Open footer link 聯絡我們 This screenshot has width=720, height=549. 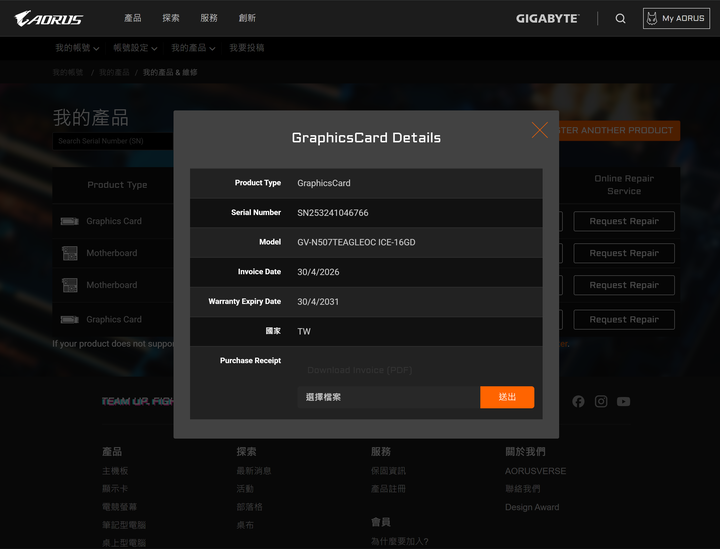[523, 489]
